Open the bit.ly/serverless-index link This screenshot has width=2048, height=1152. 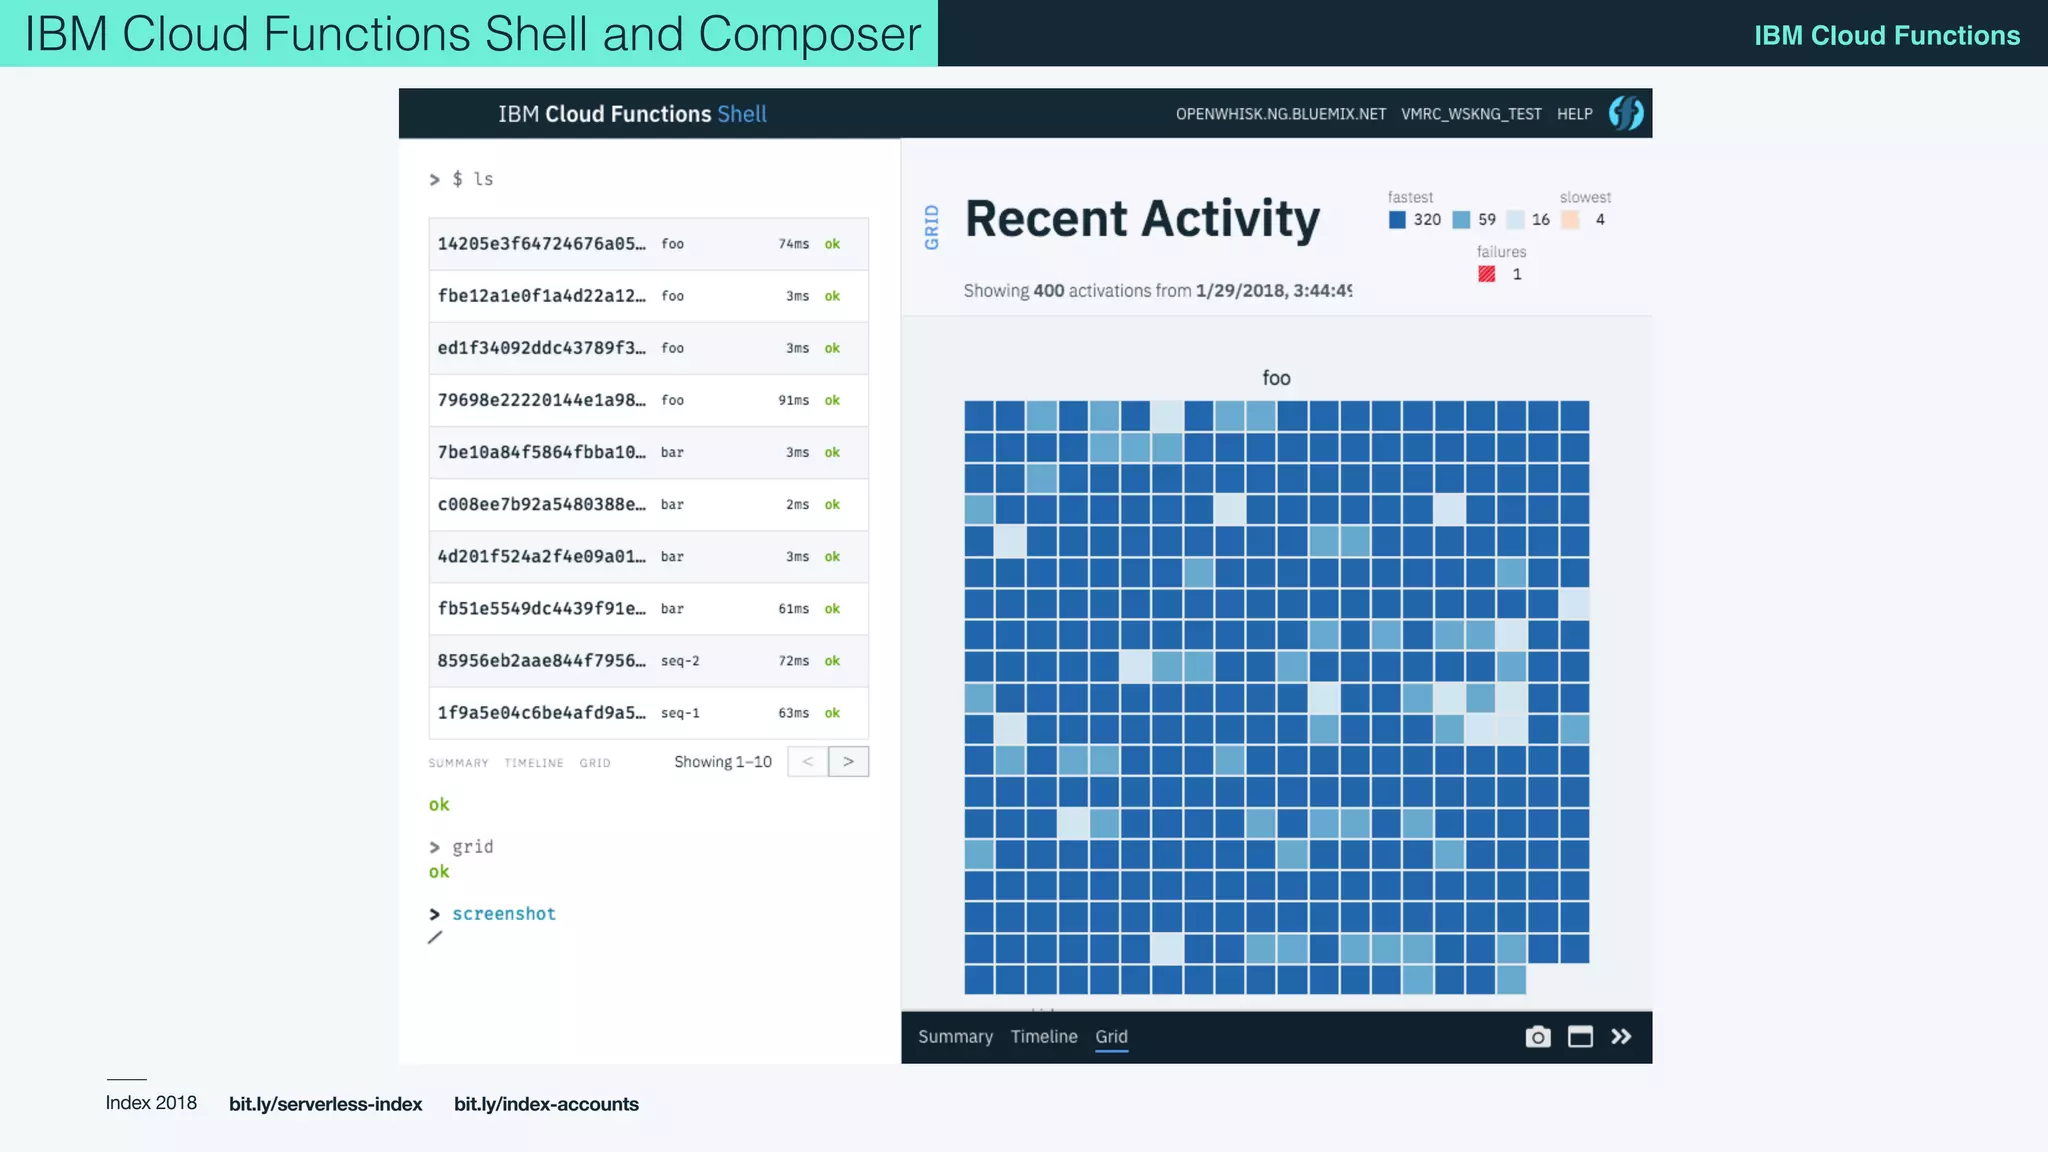point(325,1104)
